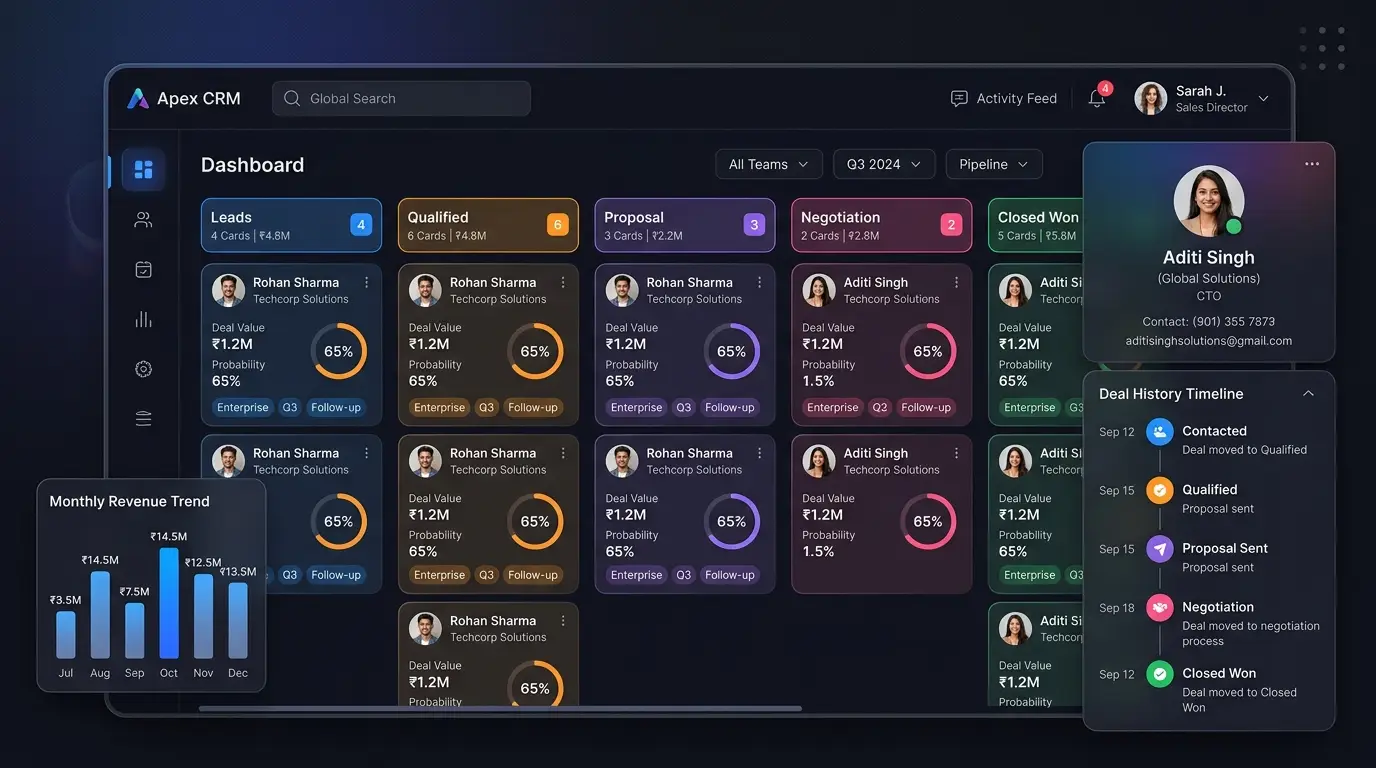The width and height of the screenshot is (1376, 768).
Task: Click the 65% progress ring on Q2-tagged Negotiation card
Action: (x=928, y=351)
